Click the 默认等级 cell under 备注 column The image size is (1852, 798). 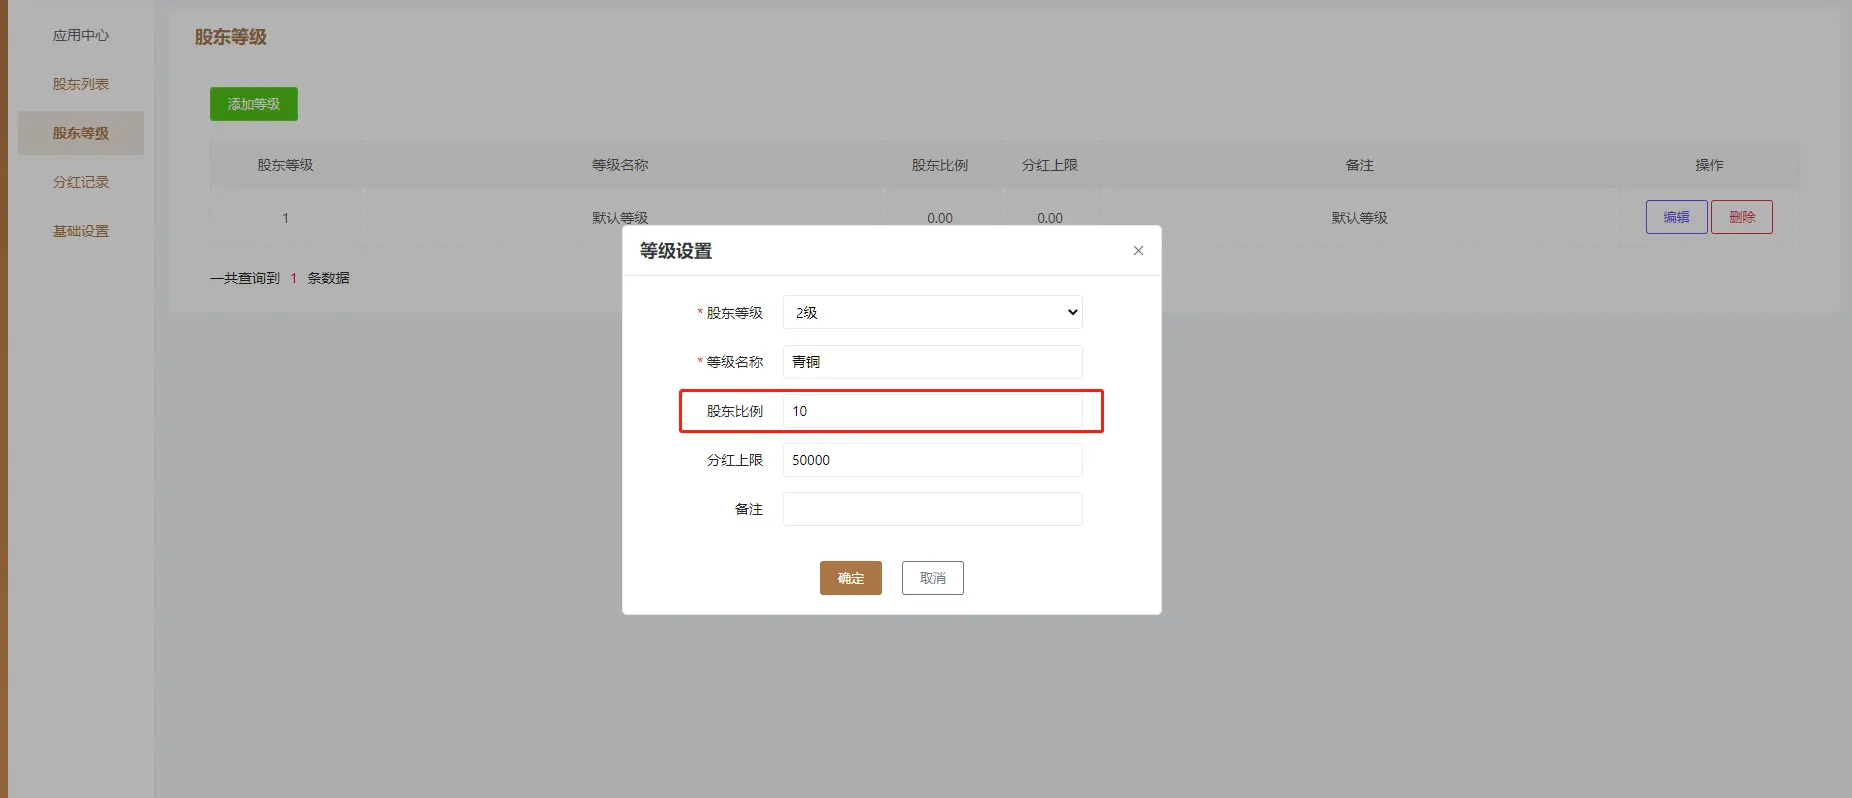click(1359, 218)
